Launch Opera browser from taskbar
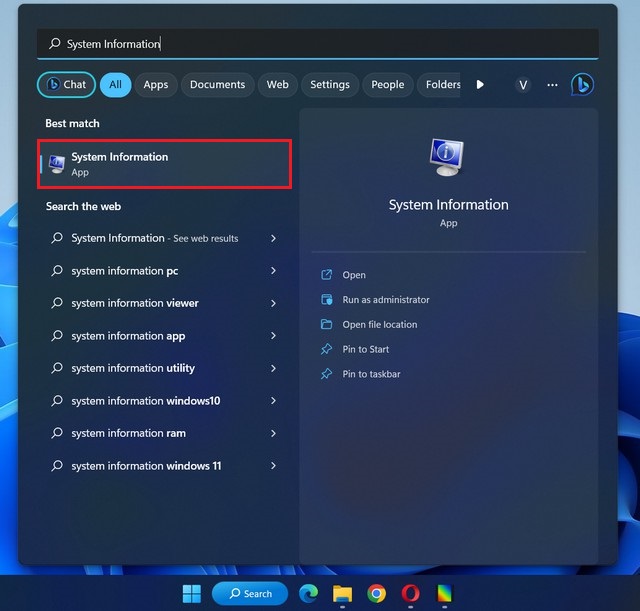Viewport: 640px width, 611px height. coord(410,593)
